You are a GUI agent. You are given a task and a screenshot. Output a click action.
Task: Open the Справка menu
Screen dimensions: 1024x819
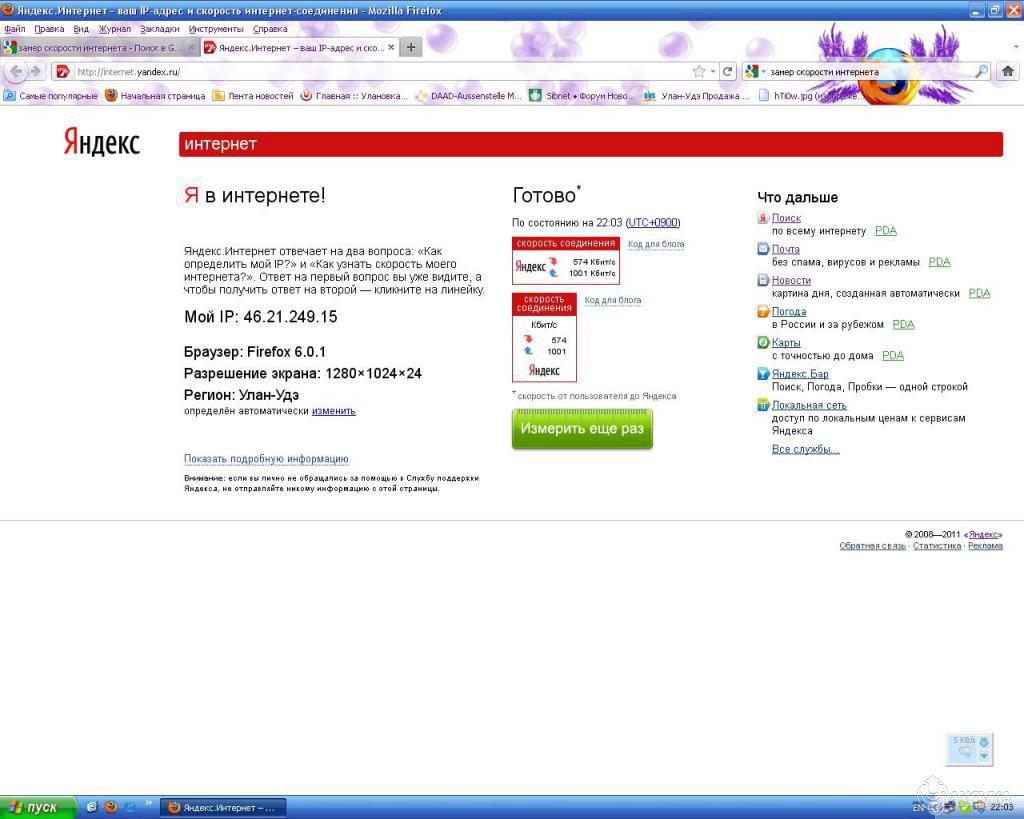pos(270,29)
